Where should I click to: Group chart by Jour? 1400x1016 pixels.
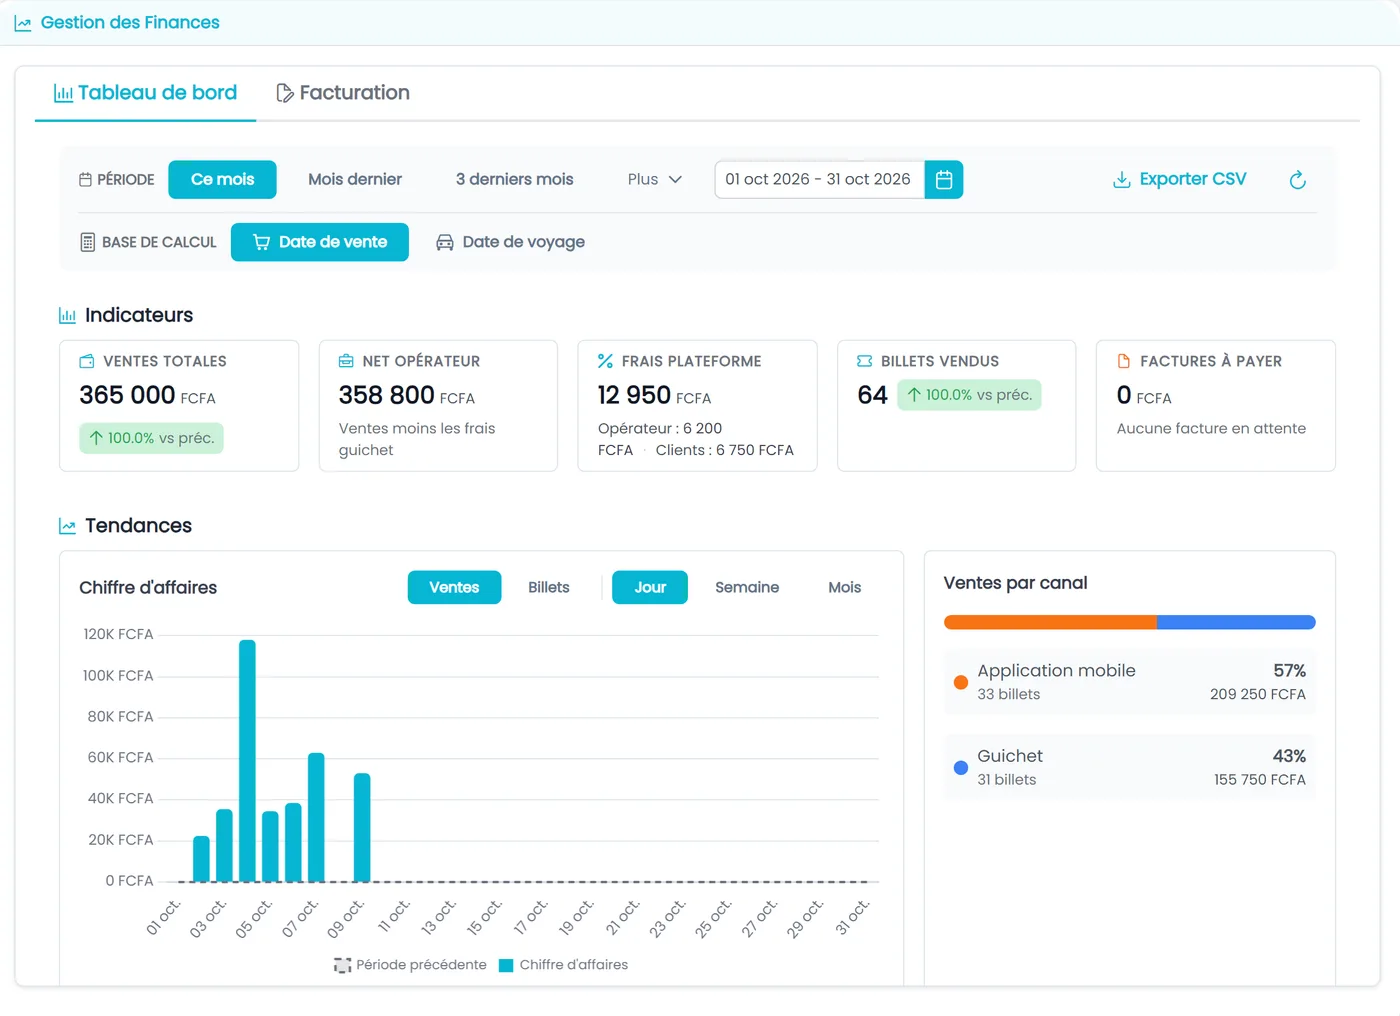[650, 588]
